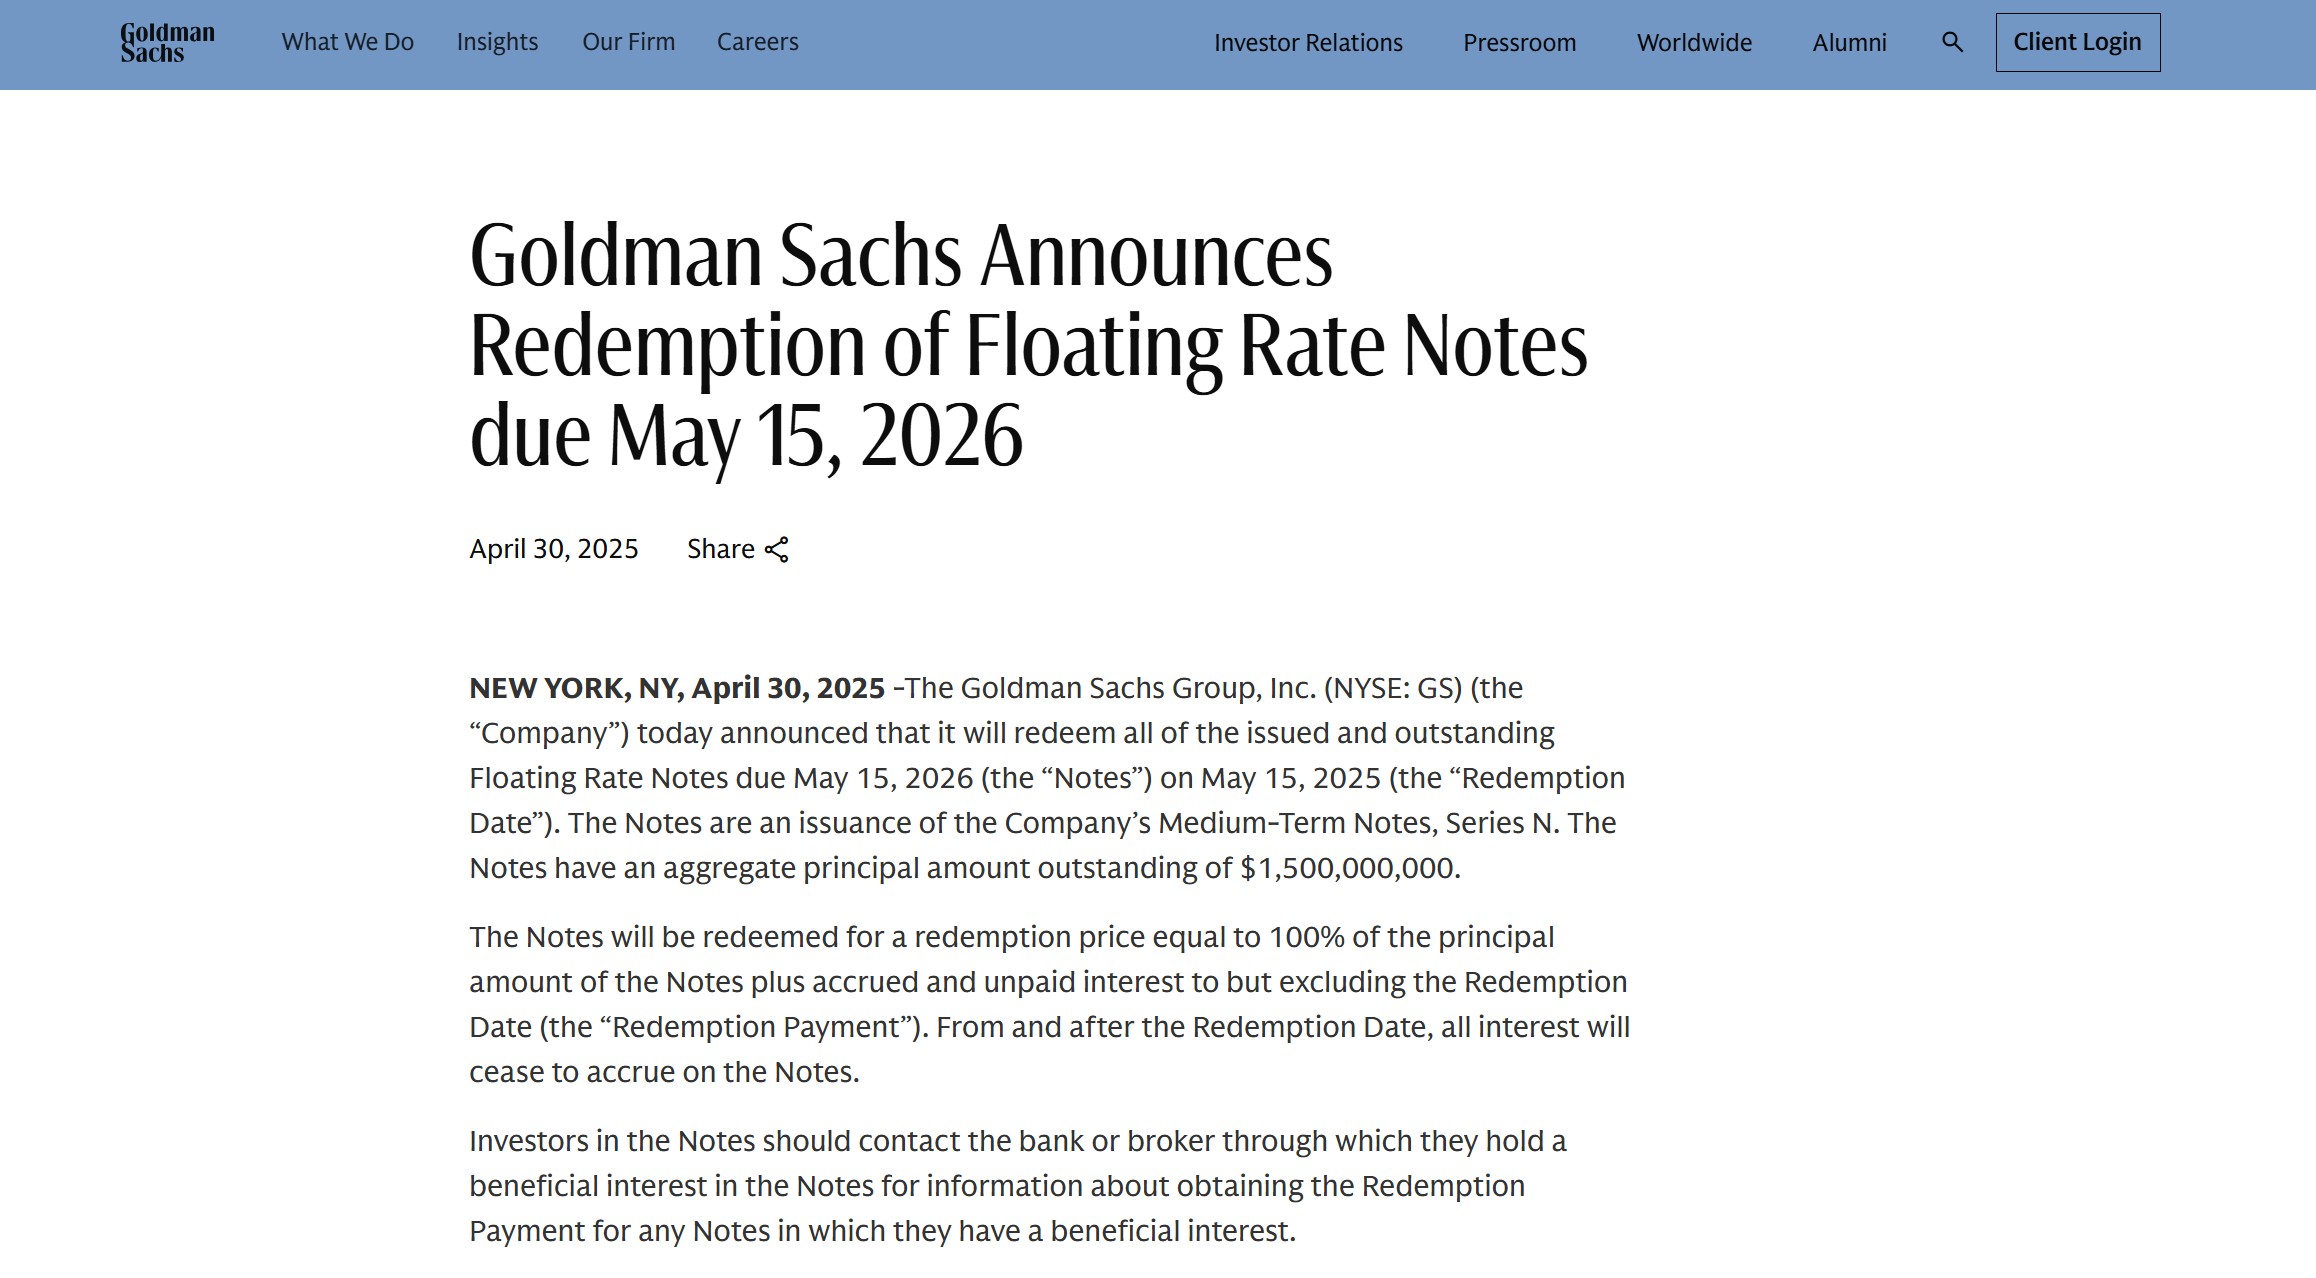
Task: Click the Client Login button
Action: click(2077, 42)
